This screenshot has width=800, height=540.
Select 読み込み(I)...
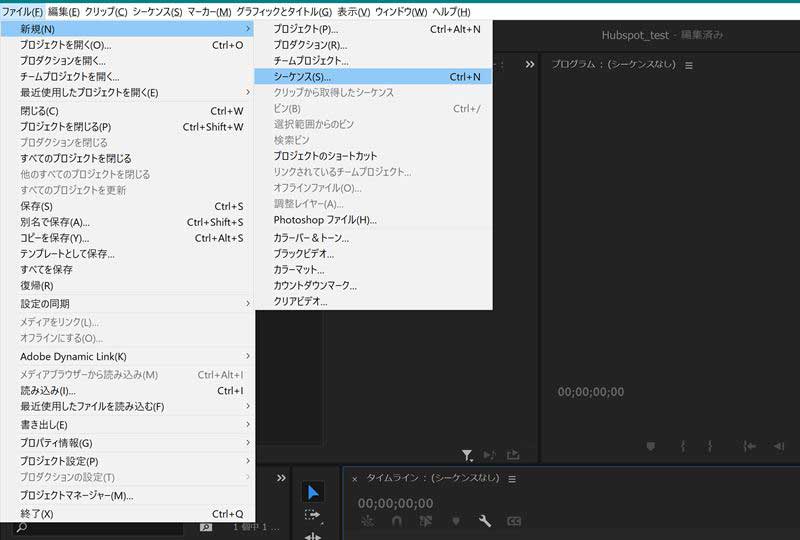(127, 390)
